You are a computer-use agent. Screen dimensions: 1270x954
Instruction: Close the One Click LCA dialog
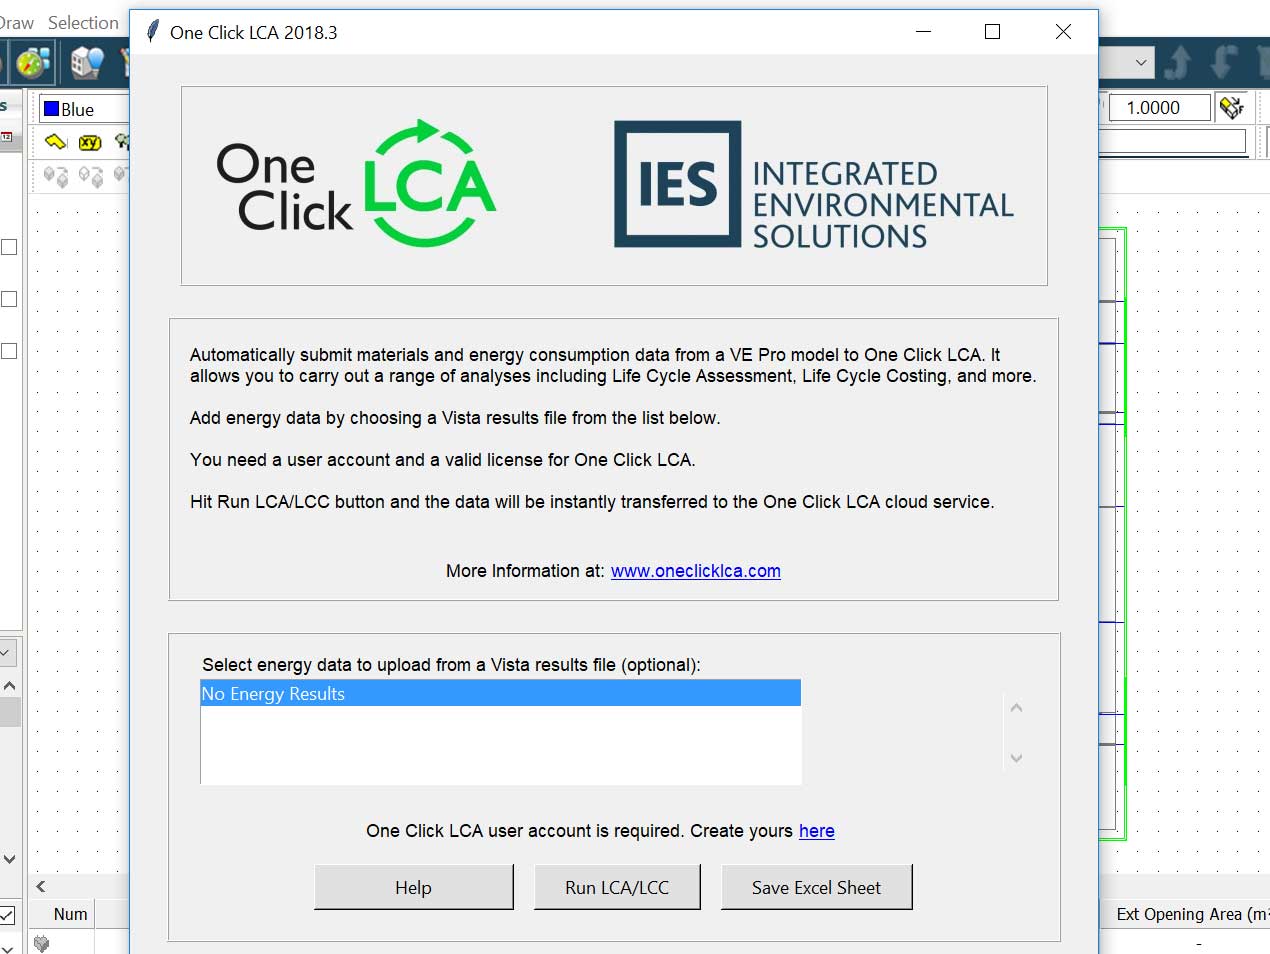click(1063, 32)
